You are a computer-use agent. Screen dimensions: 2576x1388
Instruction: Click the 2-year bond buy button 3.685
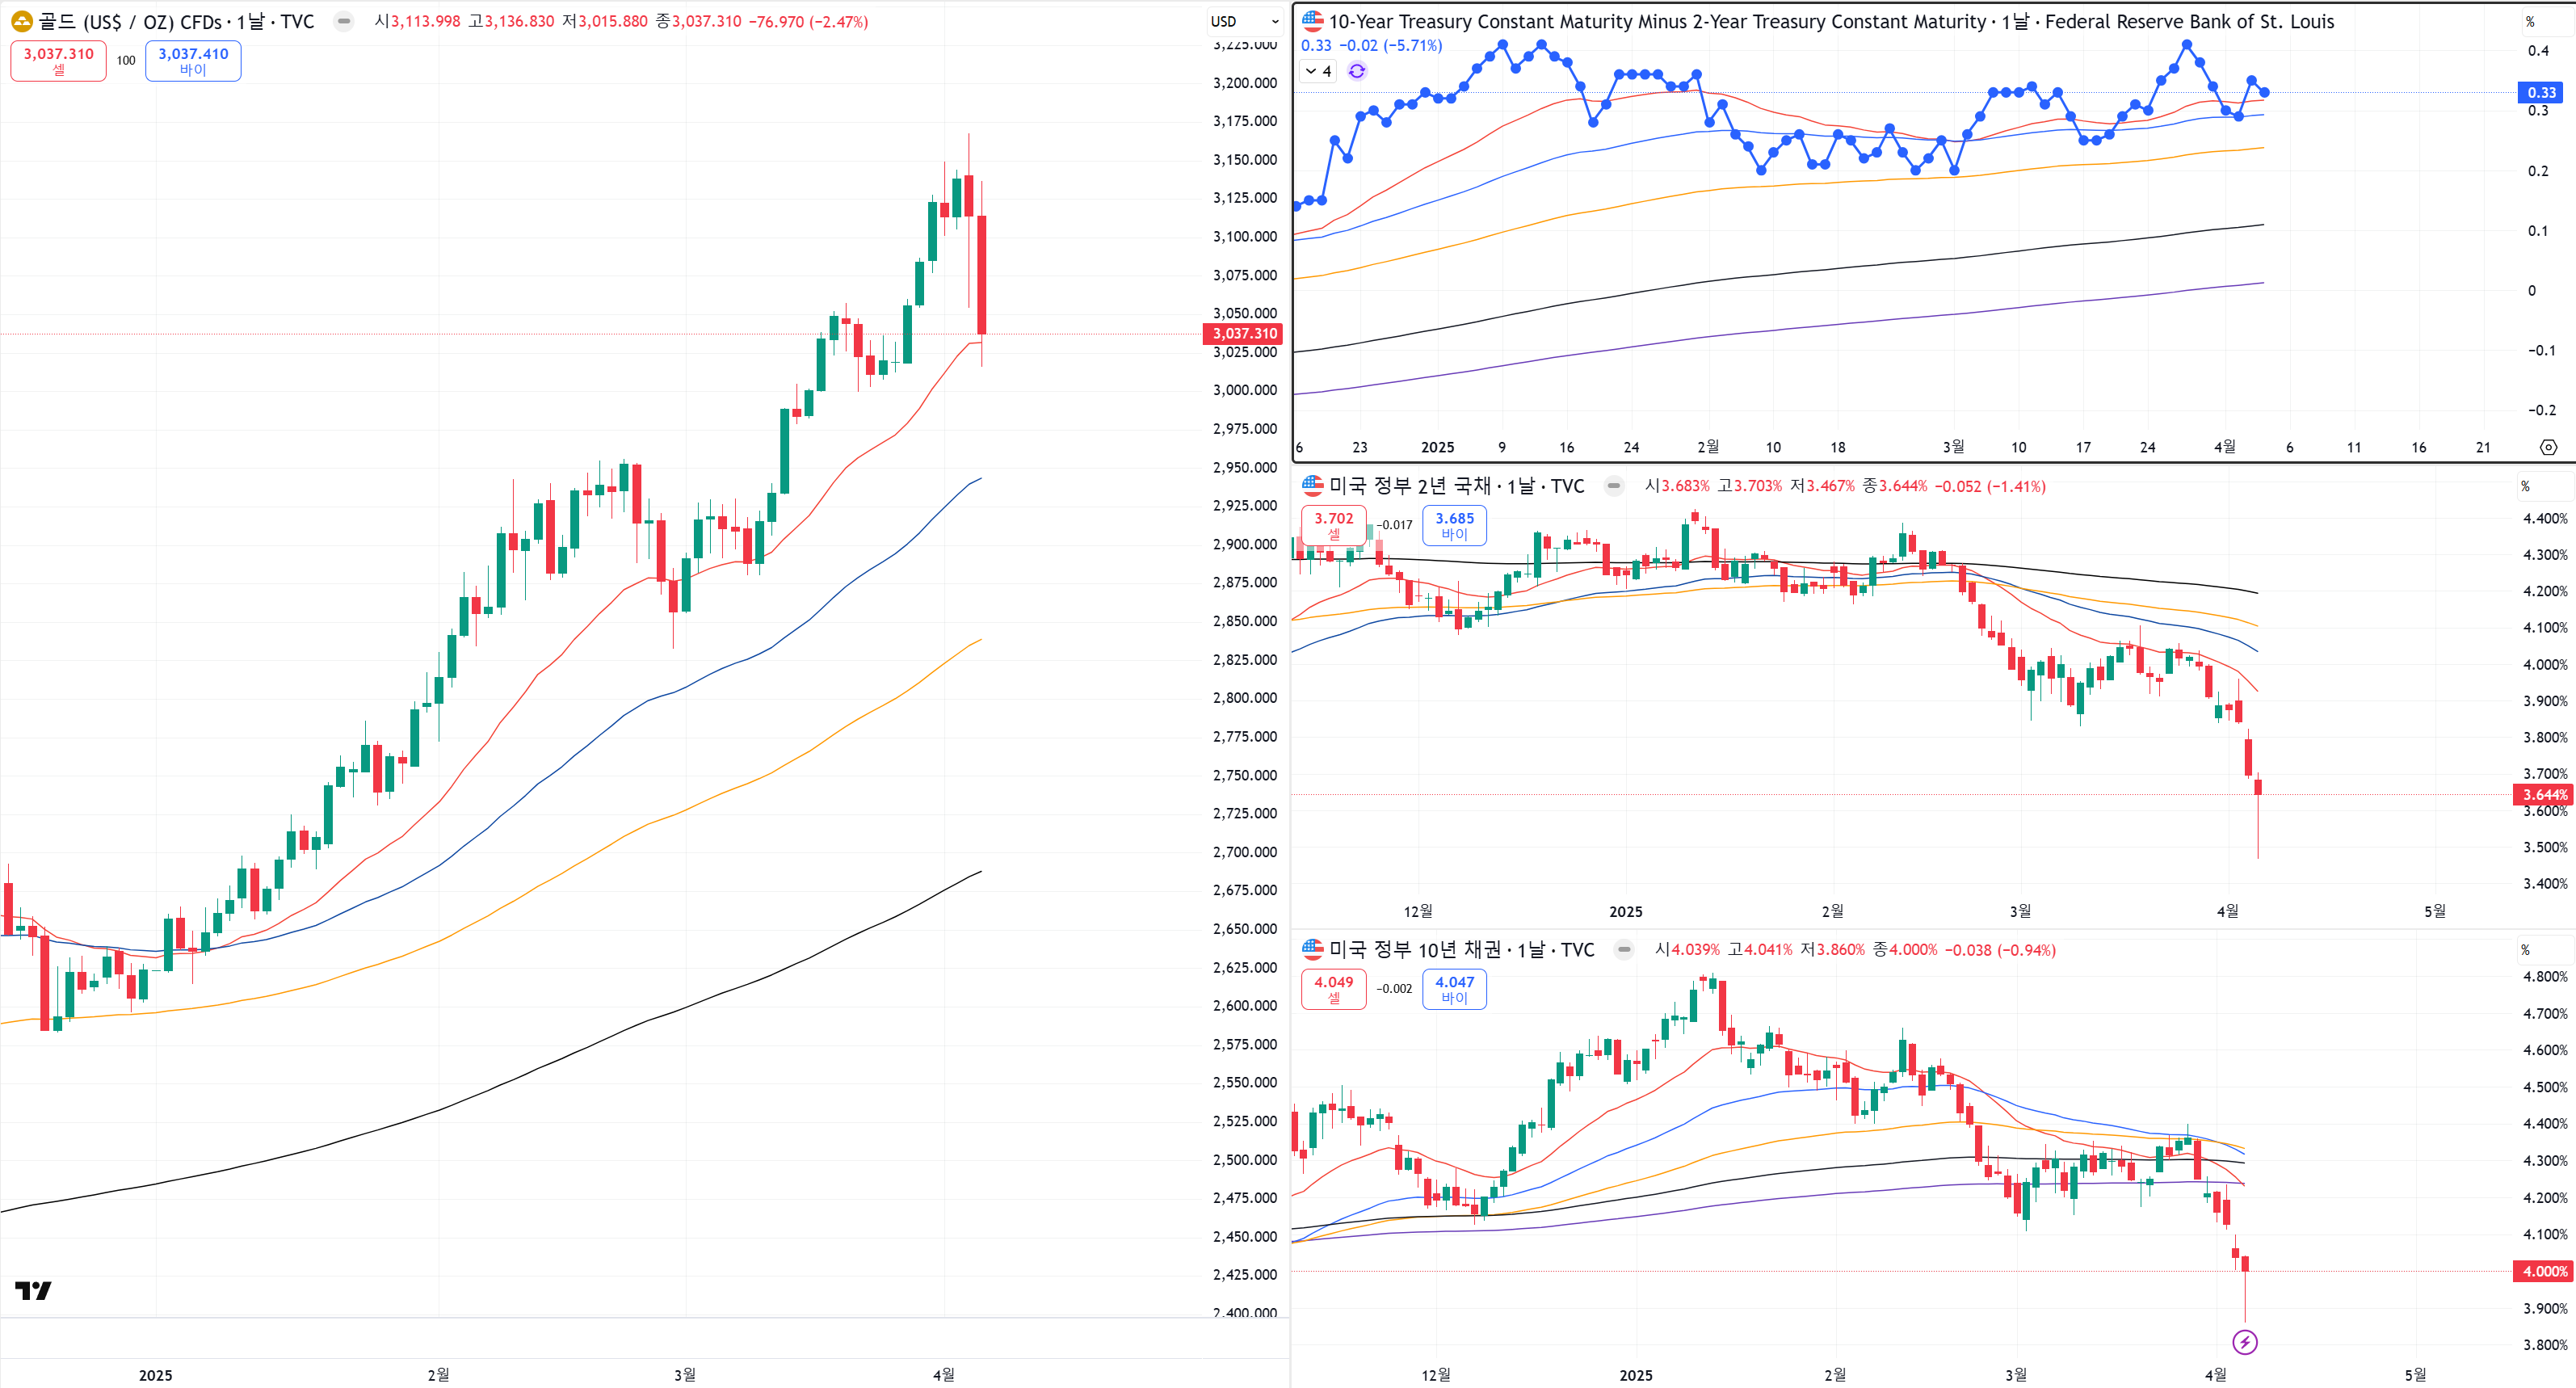pos(1454,525)
